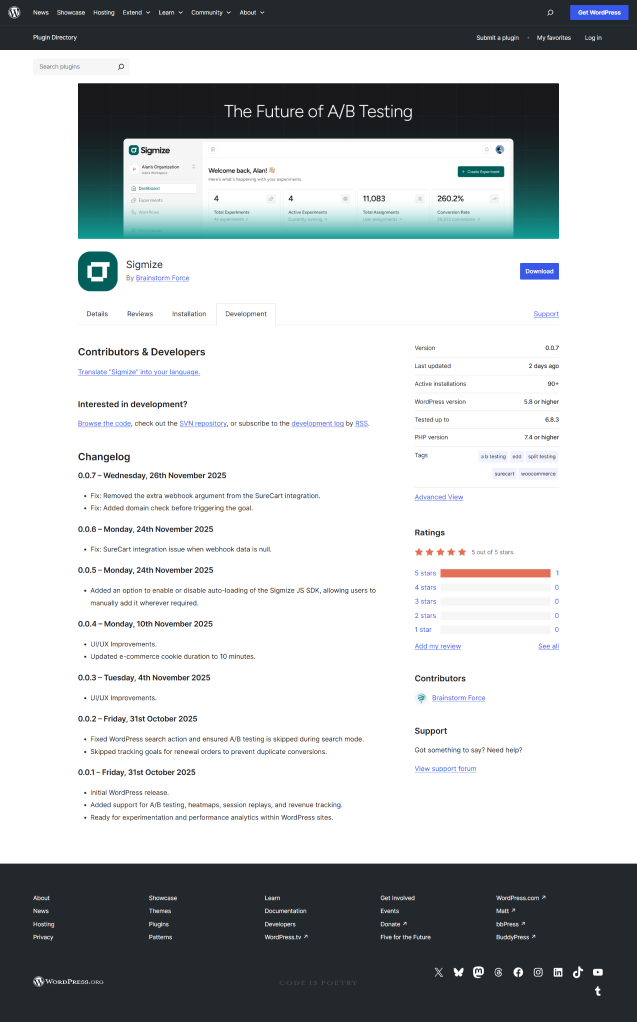
Task: Open footer WordPress.tv link
Action: point(286,937)
